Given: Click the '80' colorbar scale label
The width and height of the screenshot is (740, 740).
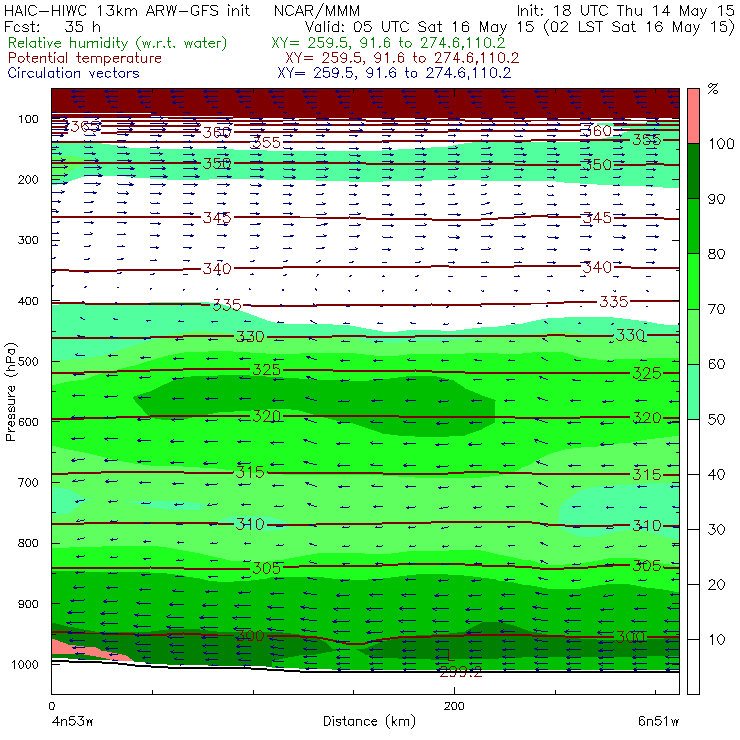Looking at the screenshot, I should tap(716, 254).
